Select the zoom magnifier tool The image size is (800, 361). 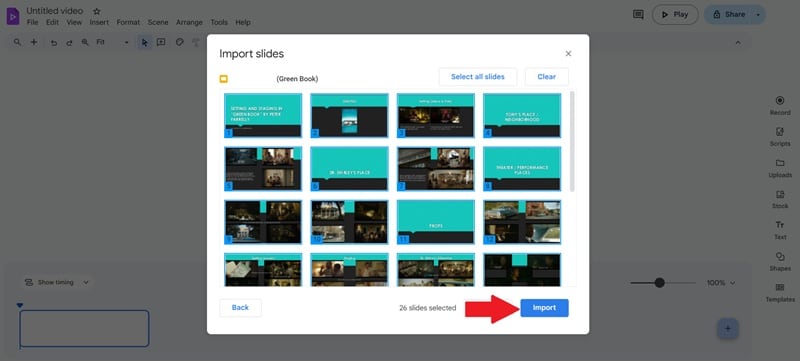[x=85, y=43]
